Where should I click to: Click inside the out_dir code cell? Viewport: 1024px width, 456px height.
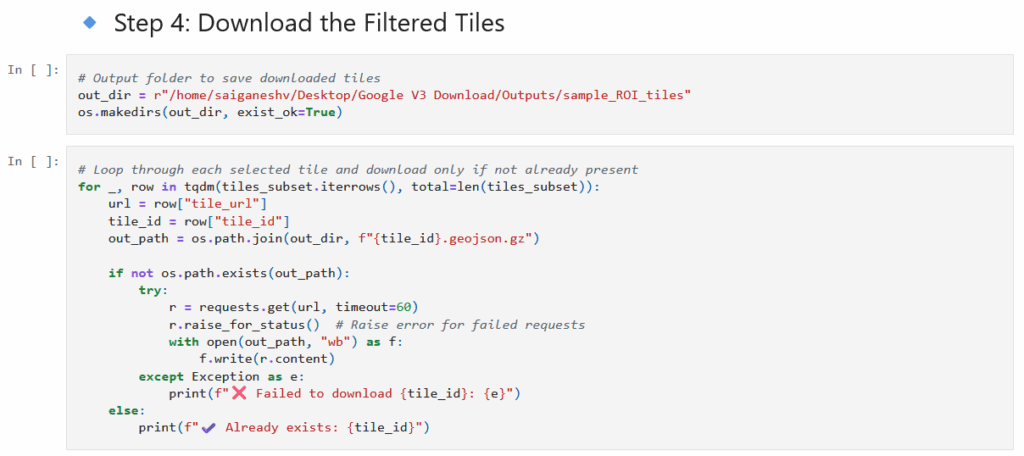[539, 95]
